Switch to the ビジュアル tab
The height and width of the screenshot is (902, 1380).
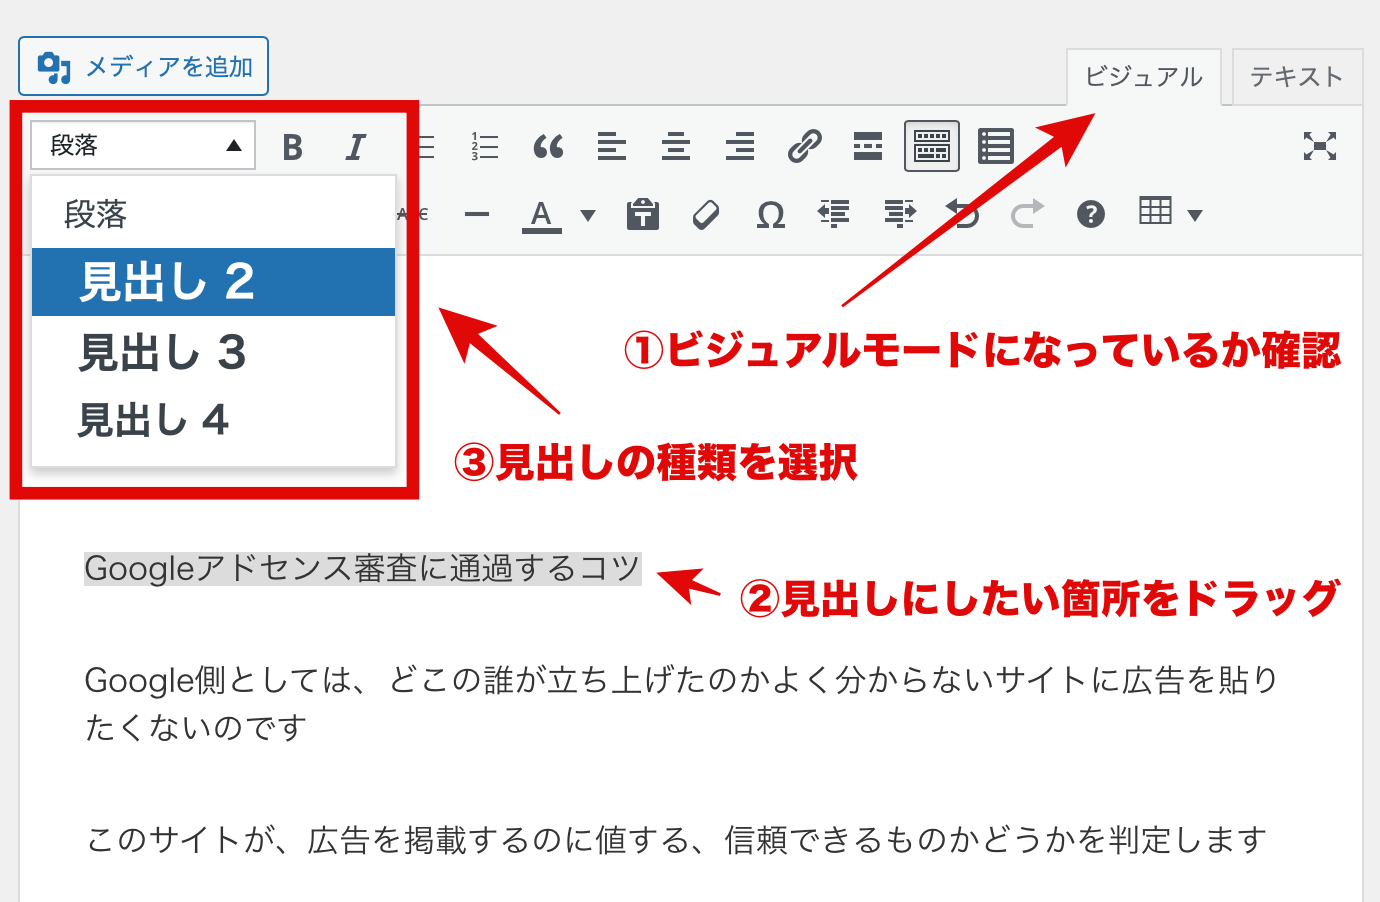click(1143, 77)
